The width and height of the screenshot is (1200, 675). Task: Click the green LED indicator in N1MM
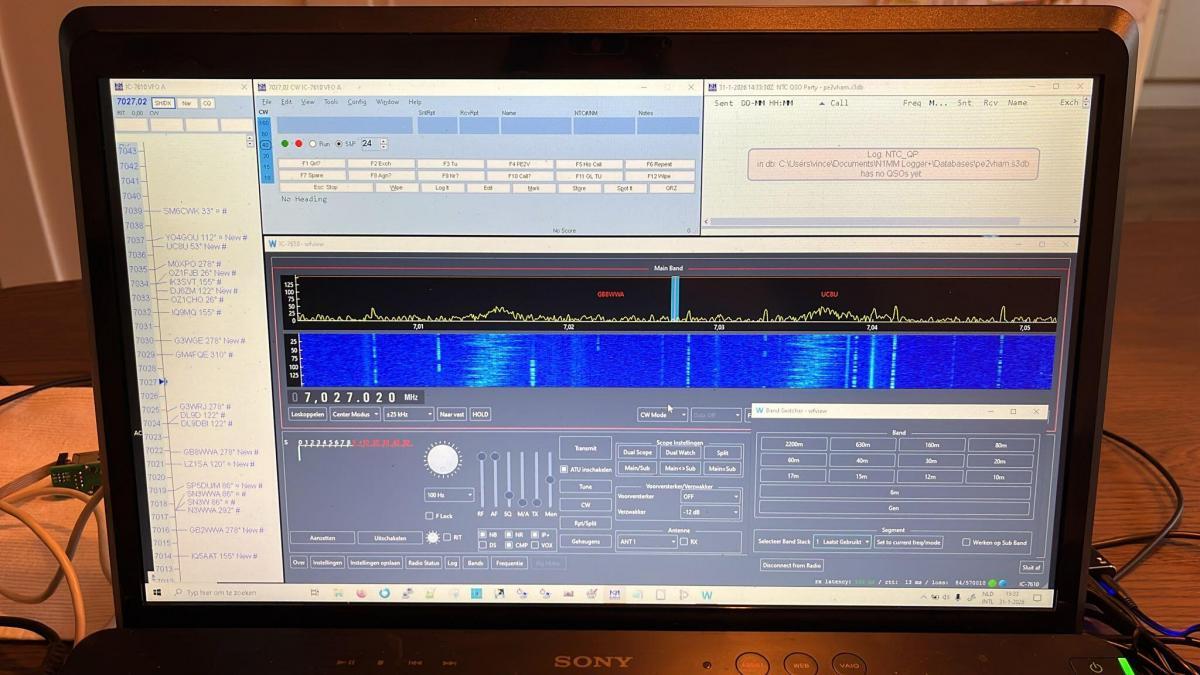(x=285, y=143)
